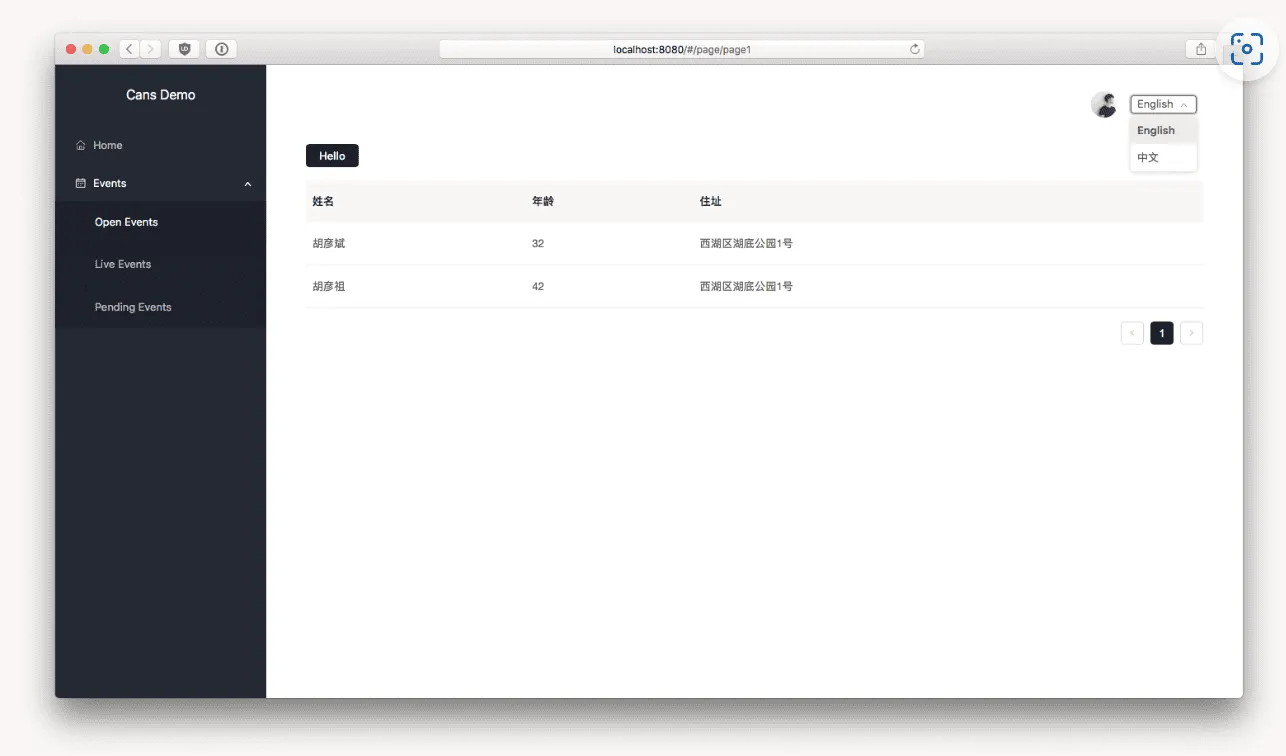The image size is (1286, 756).
Task: Open the Live Events menu item
Action: tap(123, 265)
